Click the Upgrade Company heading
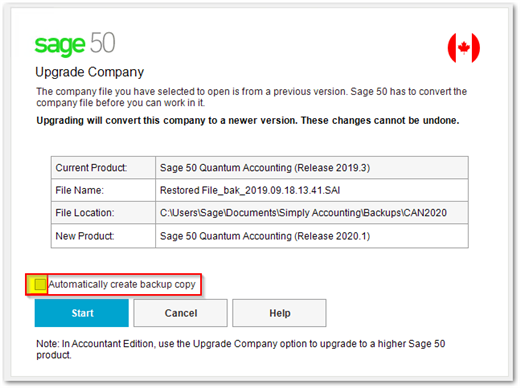Screen dimensions: 520x388 coord(90,72)
